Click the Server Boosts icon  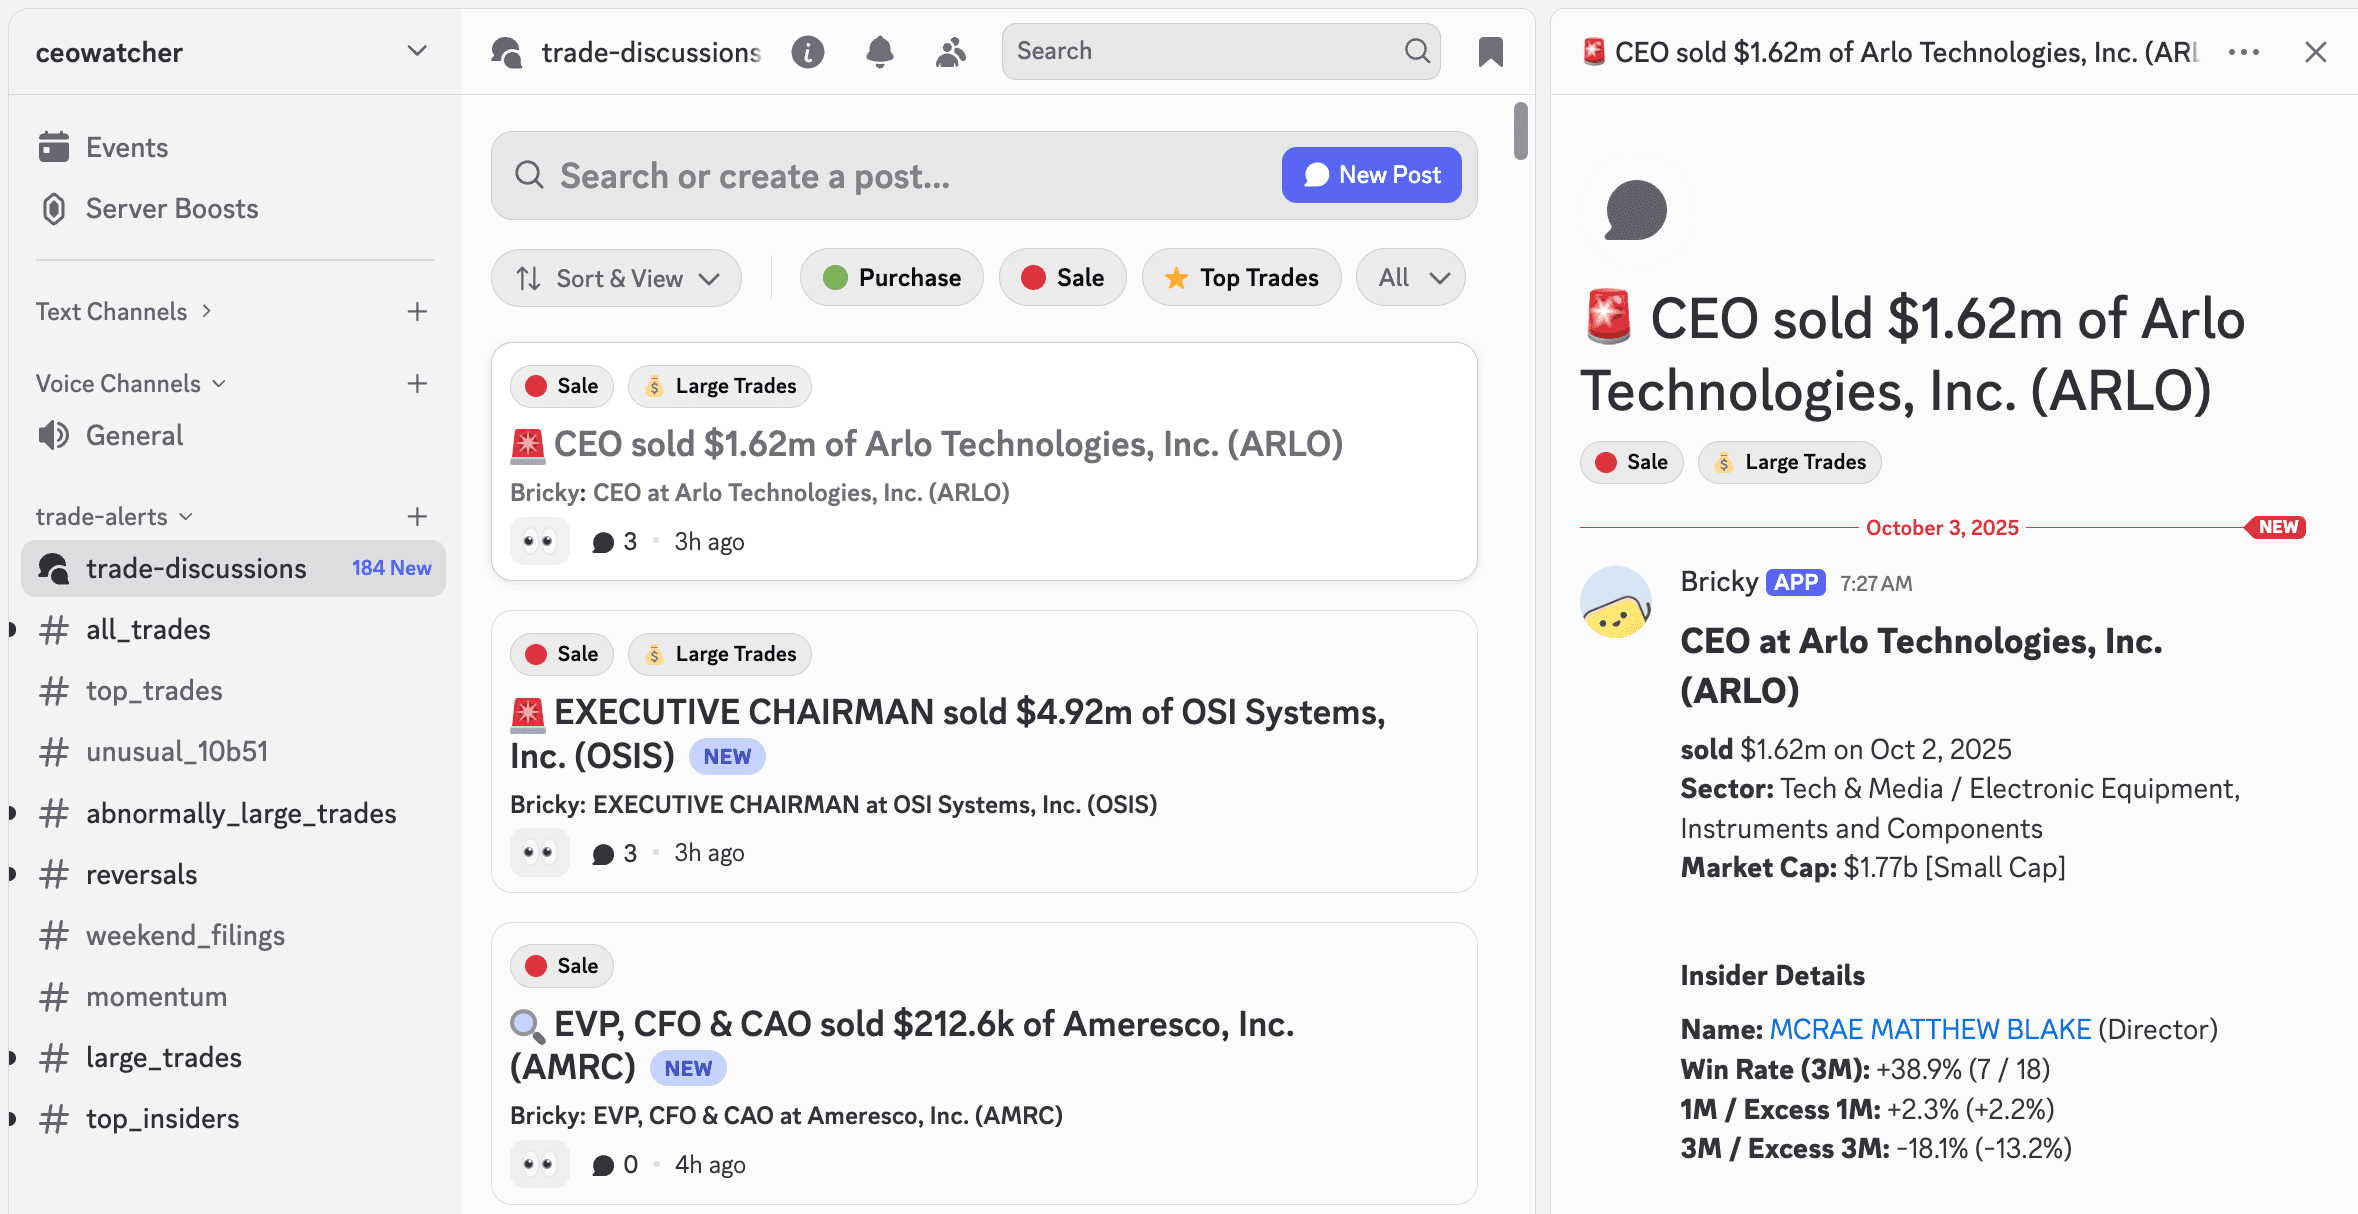54,208
